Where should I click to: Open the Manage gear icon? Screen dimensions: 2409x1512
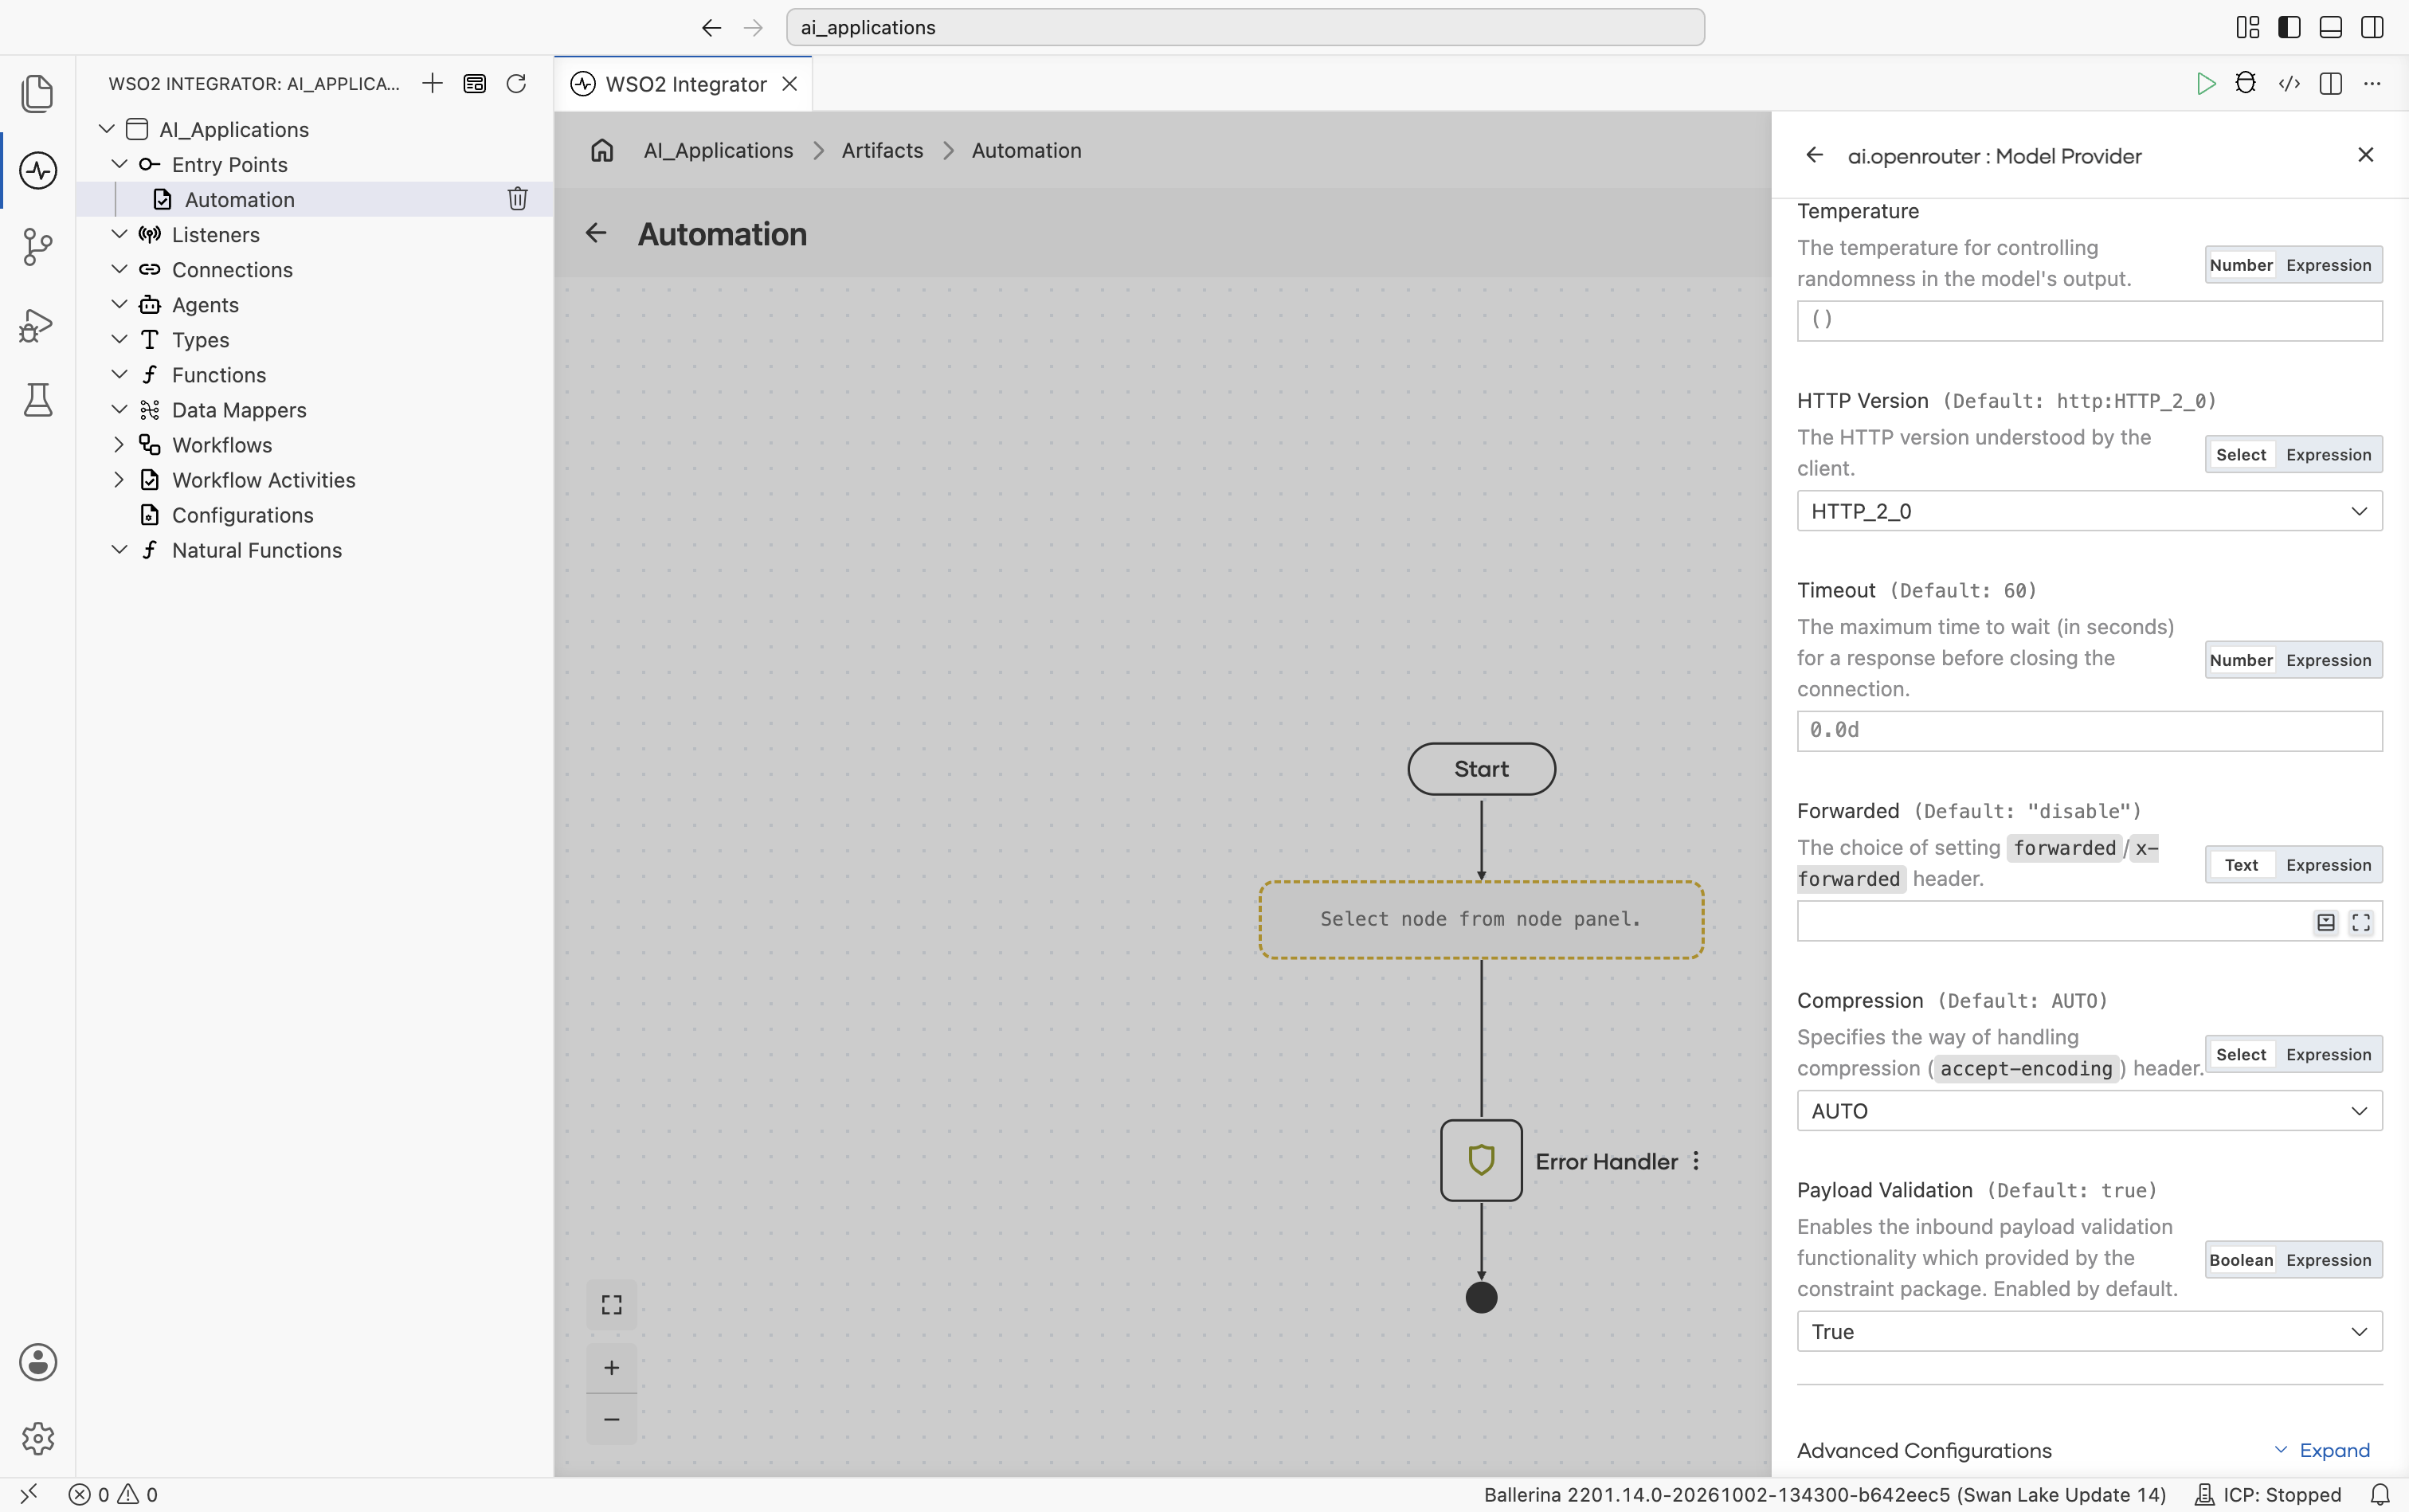pyautogui.click(x=37, y=1438)
